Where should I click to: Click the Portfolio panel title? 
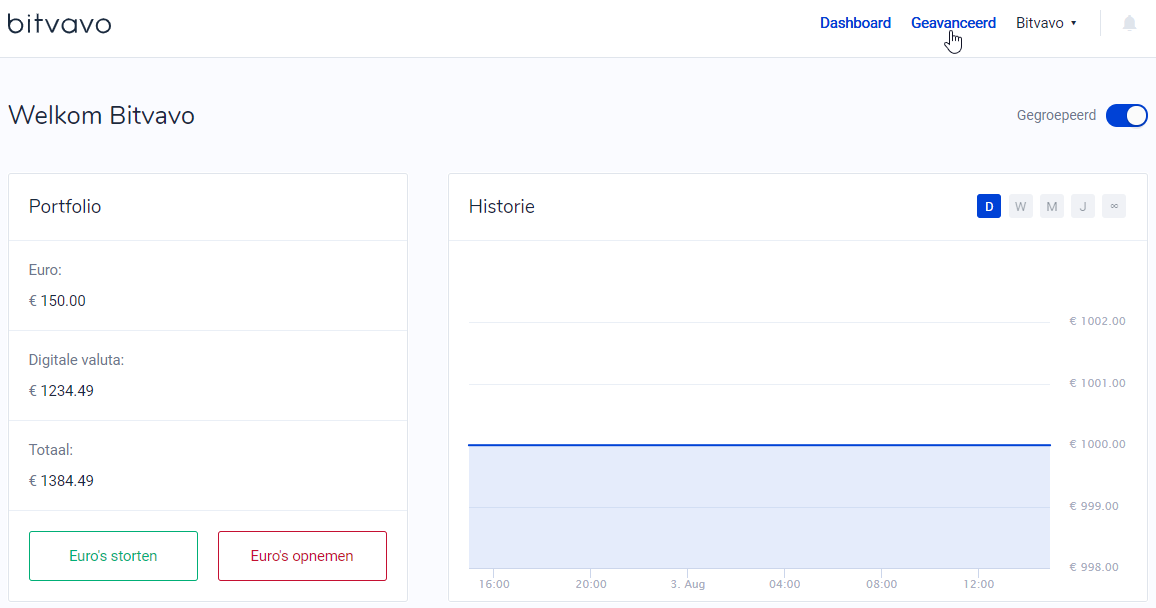point(65,206)
